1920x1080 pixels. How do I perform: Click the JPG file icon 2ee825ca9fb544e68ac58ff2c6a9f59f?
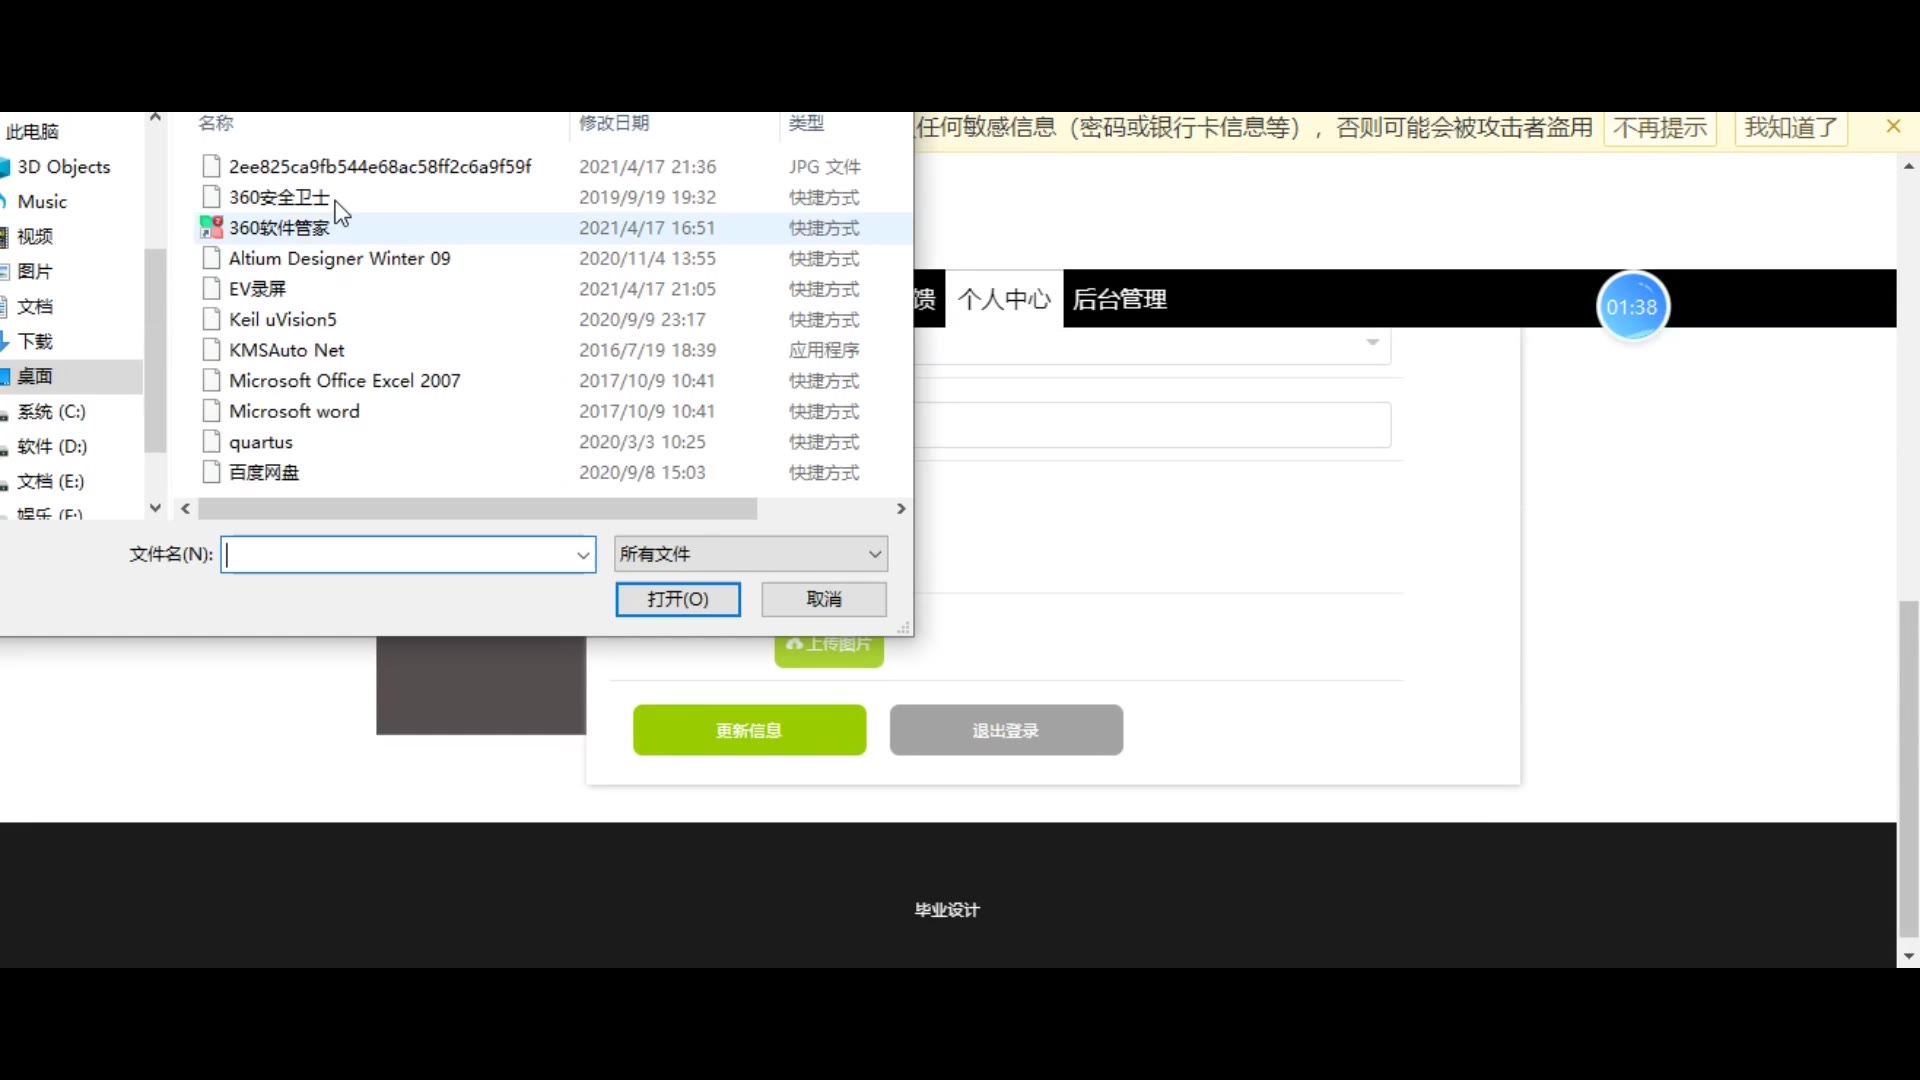(211, 166)
